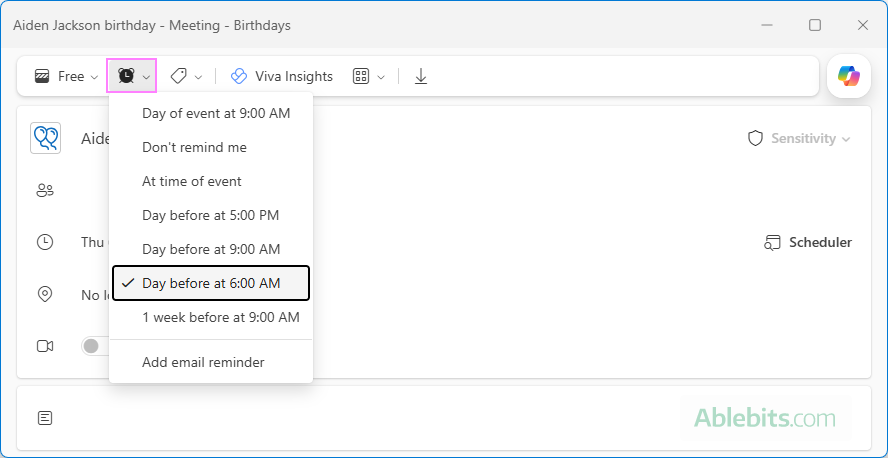Expand the Free status dropdown arrow

pyautogui.click(x=94, y=77)
